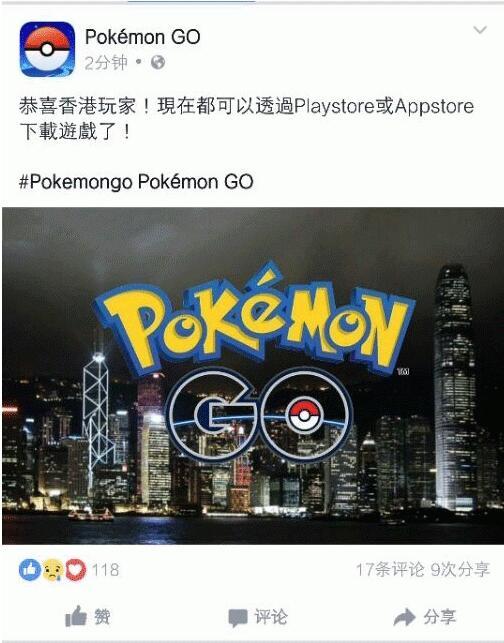504x643 pixels.
Task: View the 9次分享 shares list
Action: 460,570
